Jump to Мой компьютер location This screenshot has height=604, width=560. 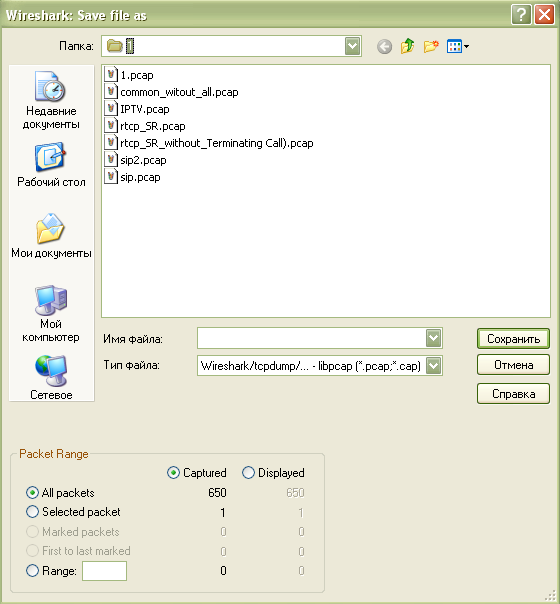click(51, 314)
